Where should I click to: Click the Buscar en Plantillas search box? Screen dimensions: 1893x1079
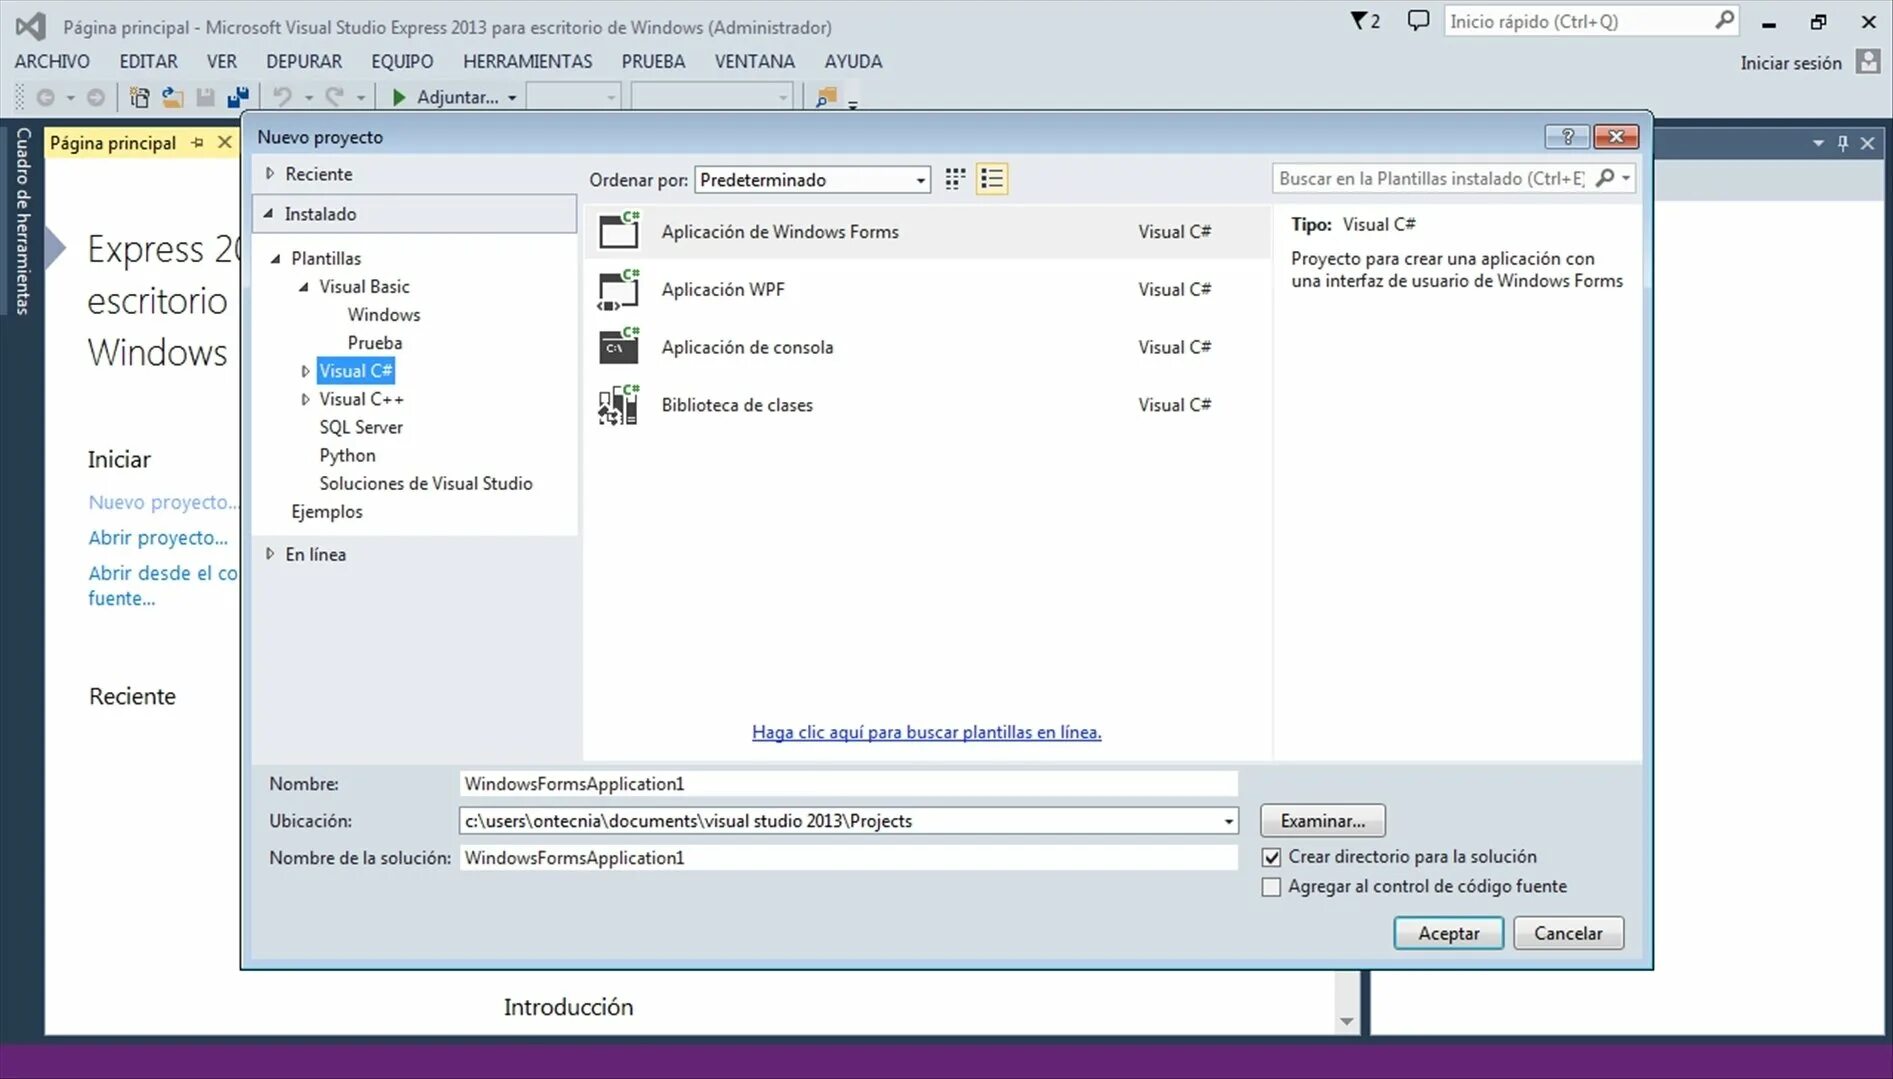(x=1431, y=178)
